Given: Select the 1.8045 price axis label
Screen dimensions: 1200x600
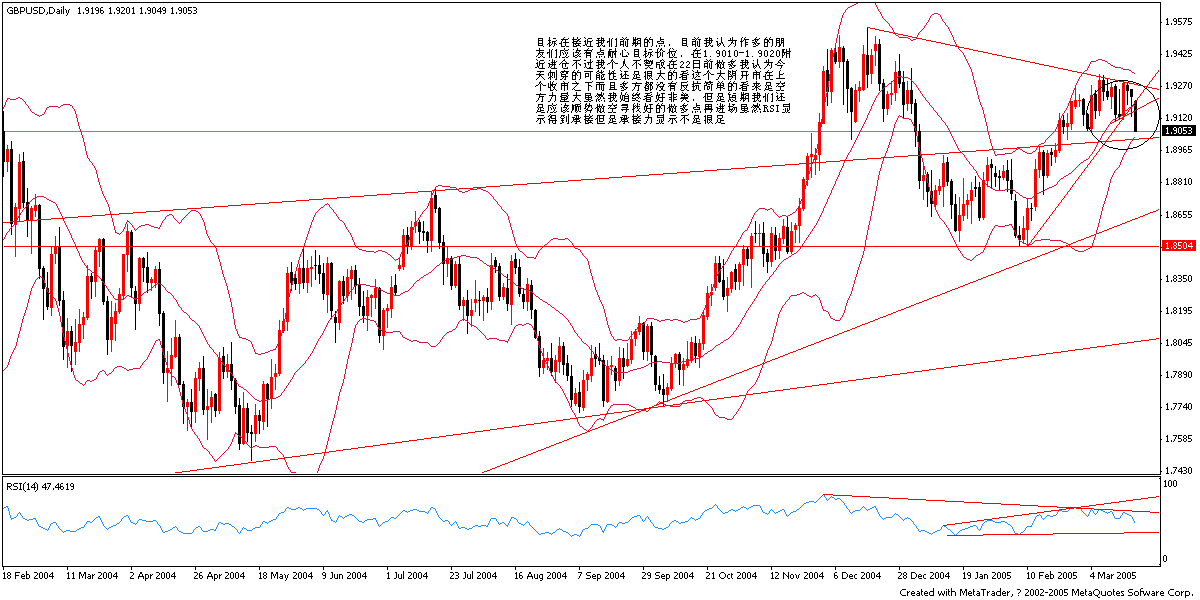Looking at the screenshot, I should pyautogui.click(x=1180, y=342).
